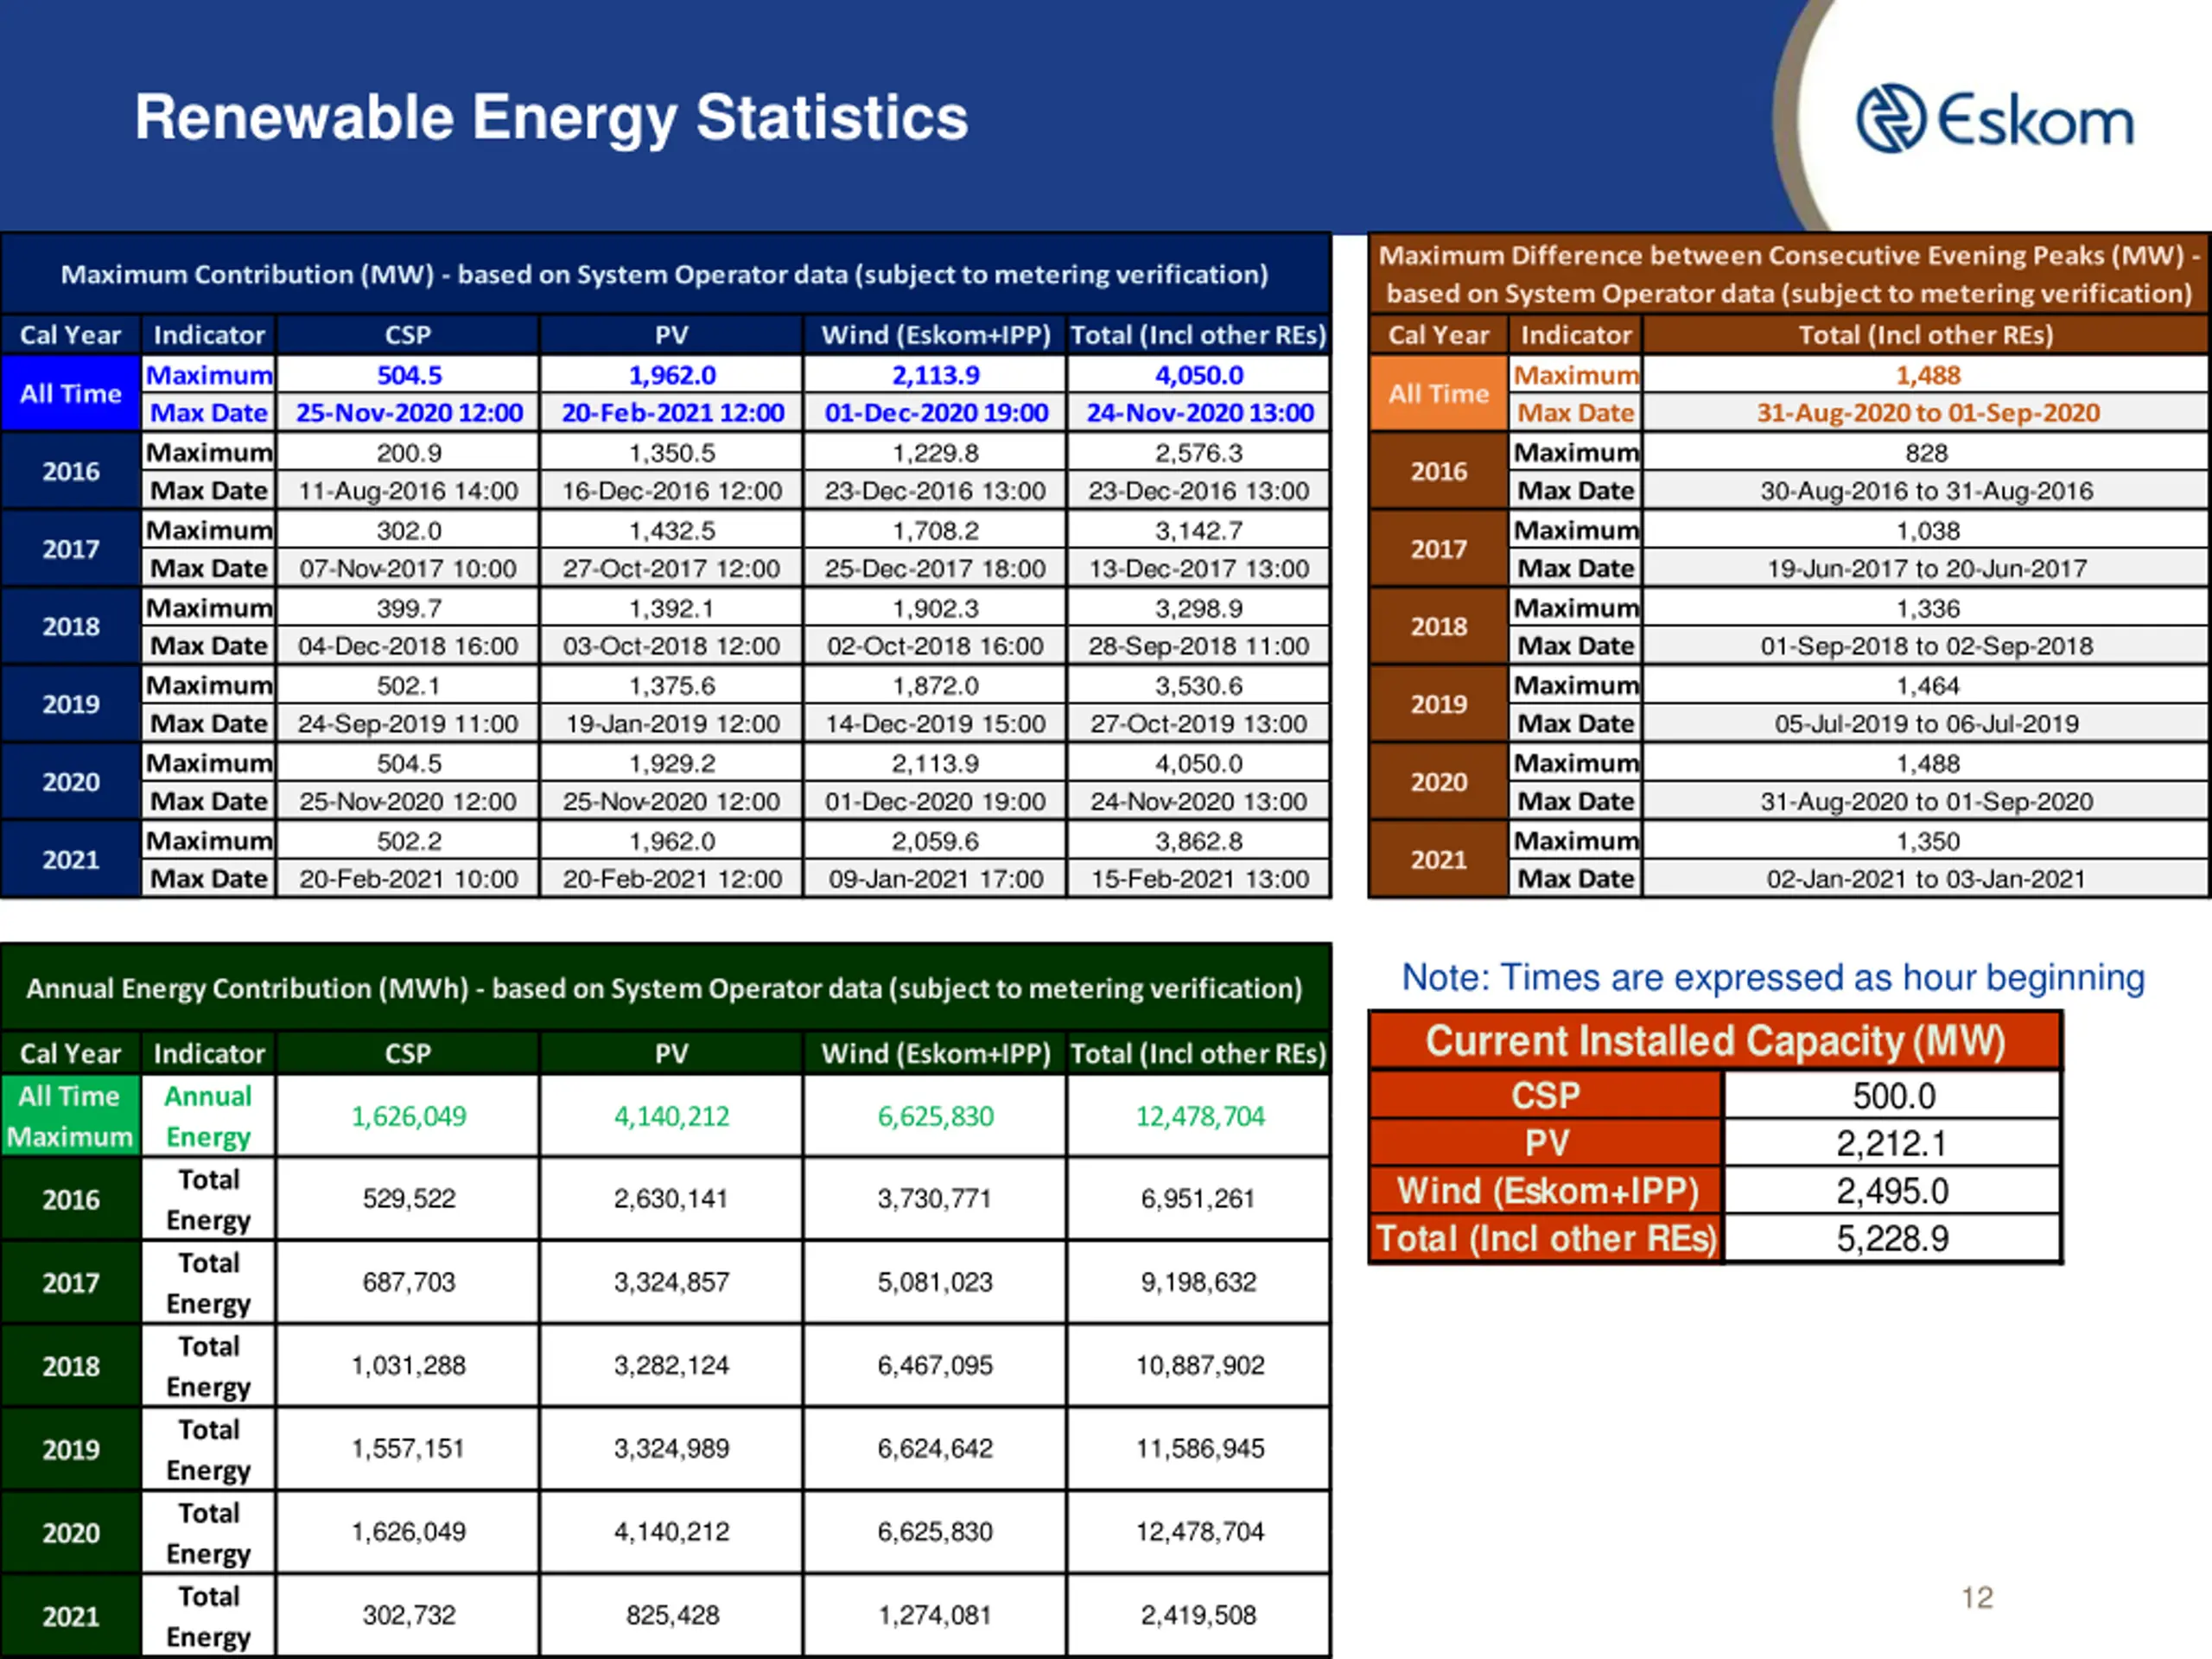Click the 302.0 CSP value for 2017
The image size is (2212, 1659).
409,531
